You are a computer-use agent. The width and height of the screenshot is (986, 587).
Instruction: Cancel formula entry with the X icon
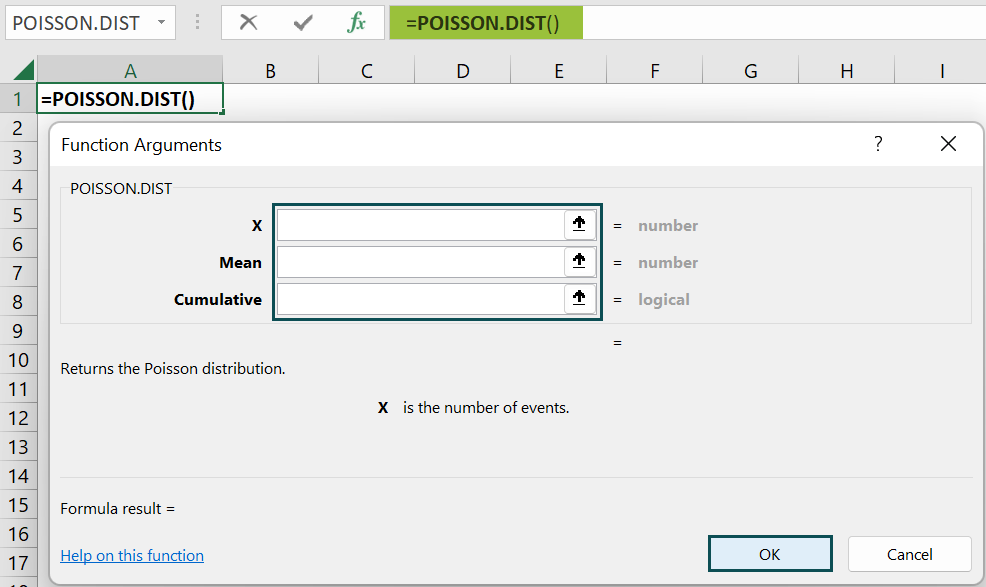(248, 23)
